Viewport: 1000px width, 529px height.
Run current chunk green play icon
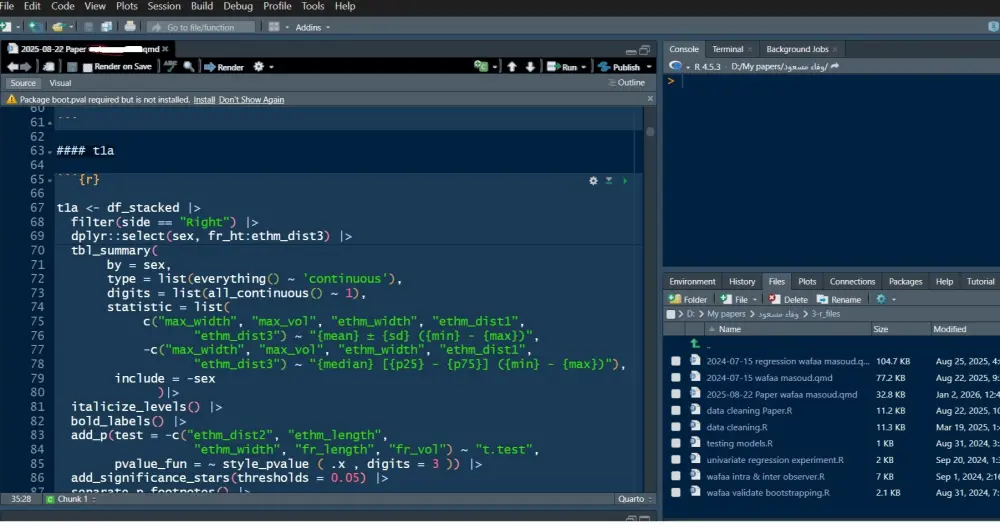625,181
